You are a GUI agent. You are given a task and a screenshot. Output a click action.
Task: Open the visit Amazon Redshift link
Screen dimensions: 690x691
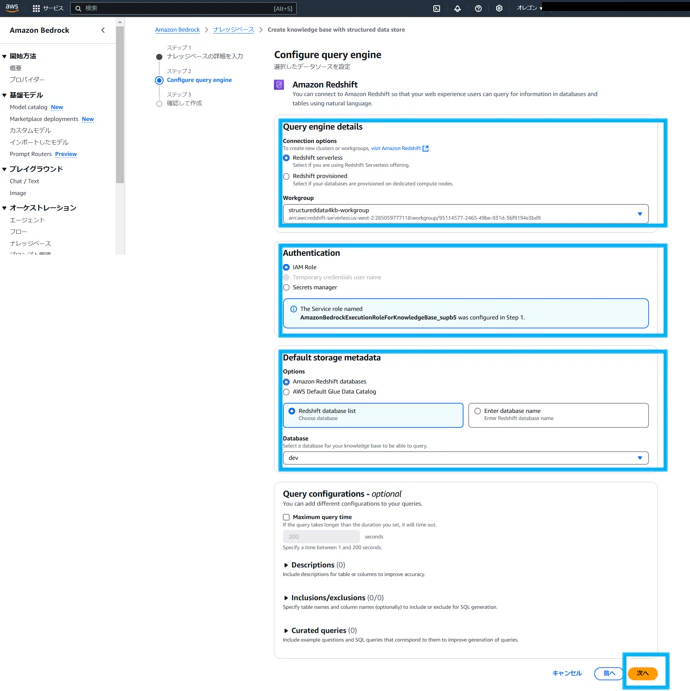[x=396, y=149]
